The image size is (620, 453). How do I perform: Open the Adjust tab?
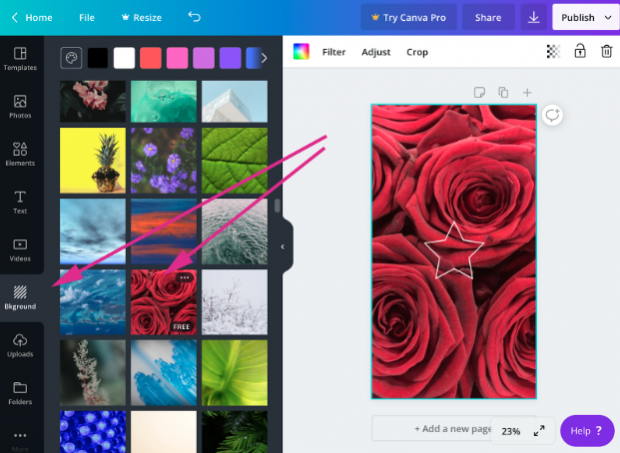376,52
